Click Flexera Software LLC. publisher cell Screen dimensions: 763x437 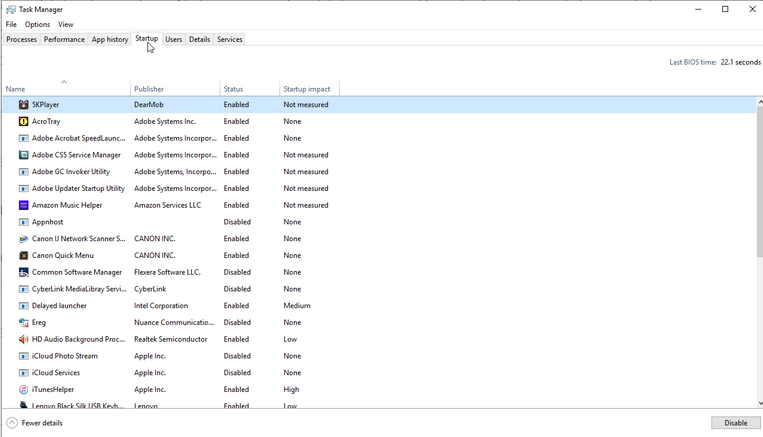click(167, 273)
